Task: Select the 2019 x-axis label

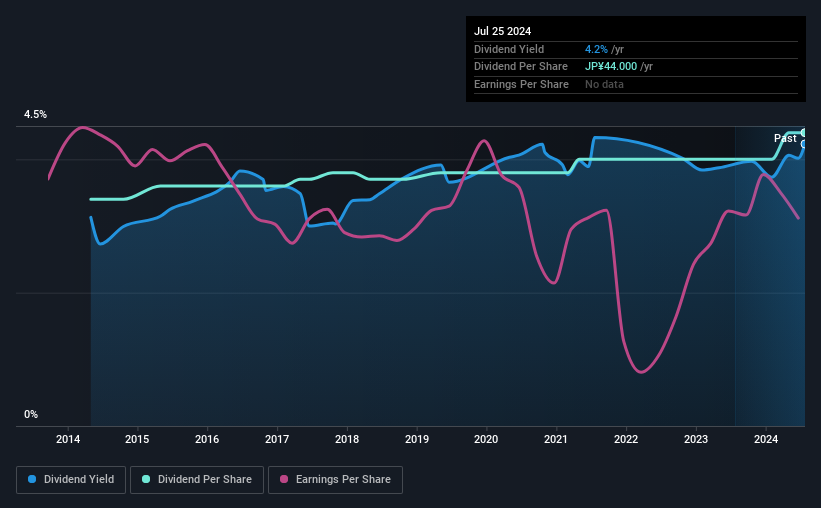Action: pos(417,439)
